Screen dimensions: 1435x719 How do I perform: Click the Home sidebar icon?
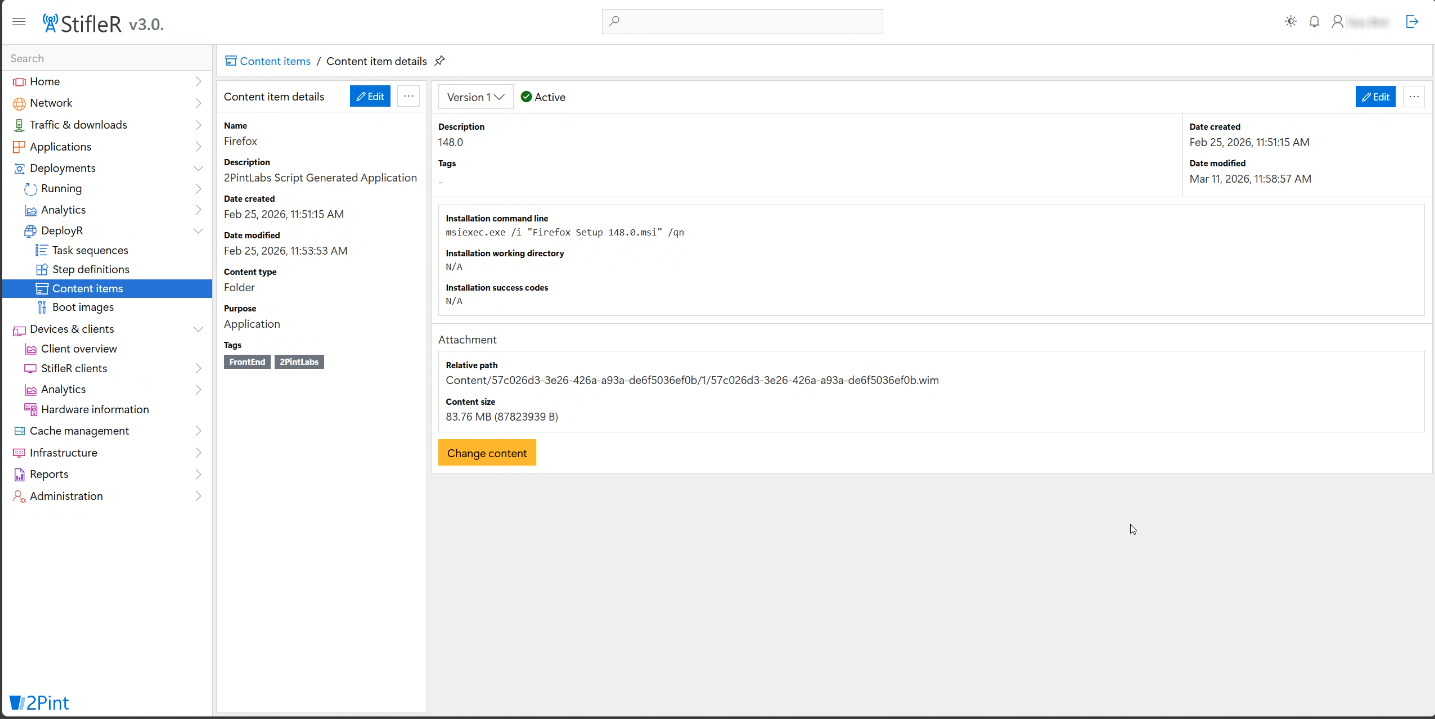point(19,82)
